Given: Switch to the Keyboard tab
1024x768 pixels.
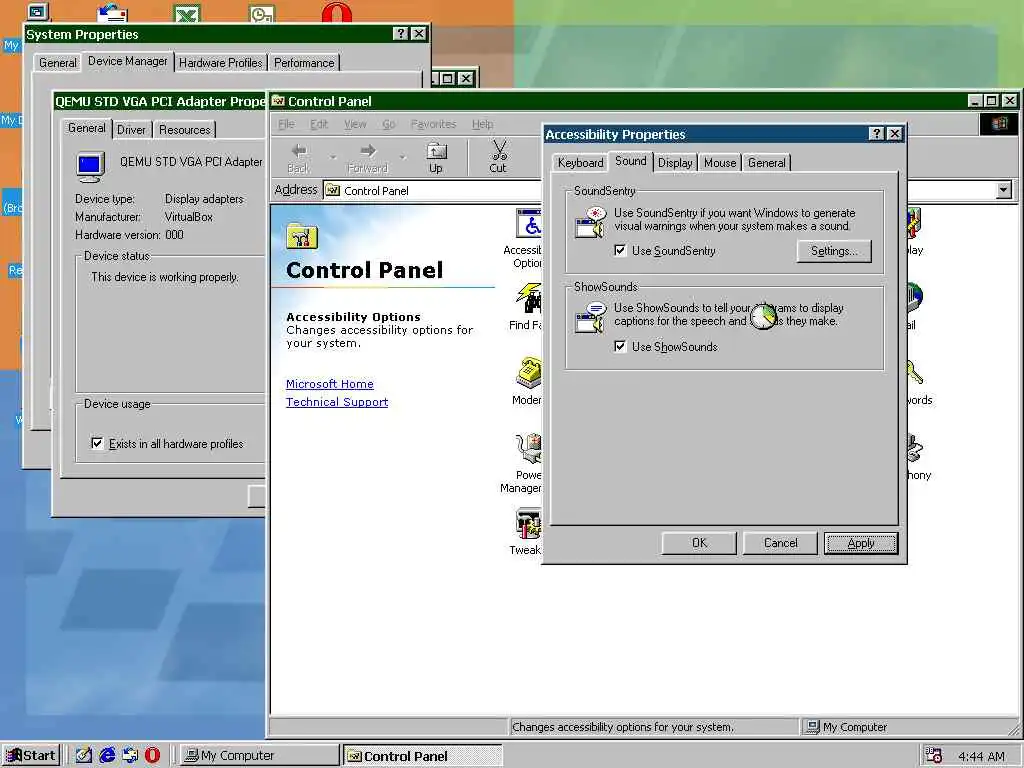Looking at the screenshot, I should (x=580, y=163).
